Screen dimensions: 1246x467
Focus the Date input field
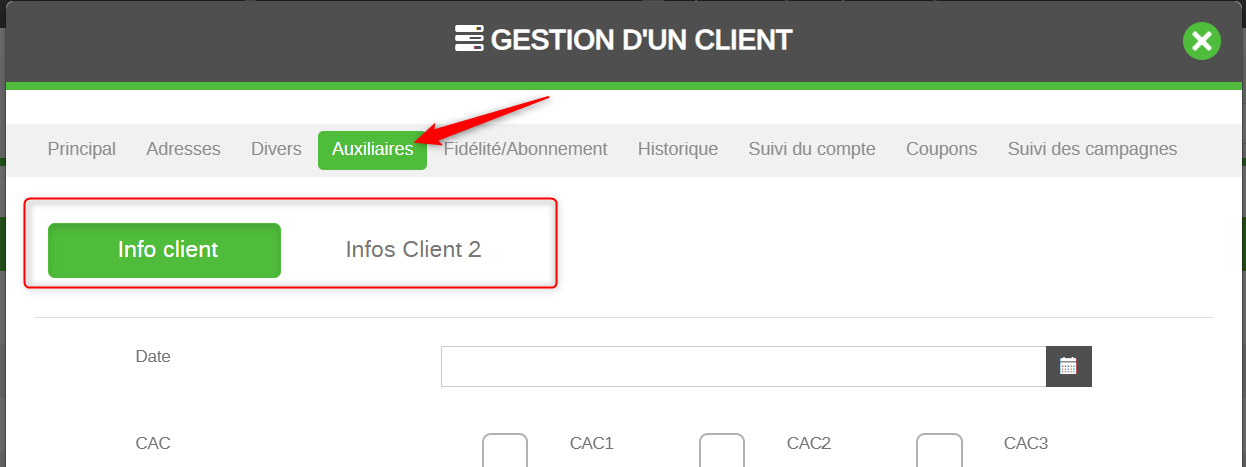(x=744, y=366)
